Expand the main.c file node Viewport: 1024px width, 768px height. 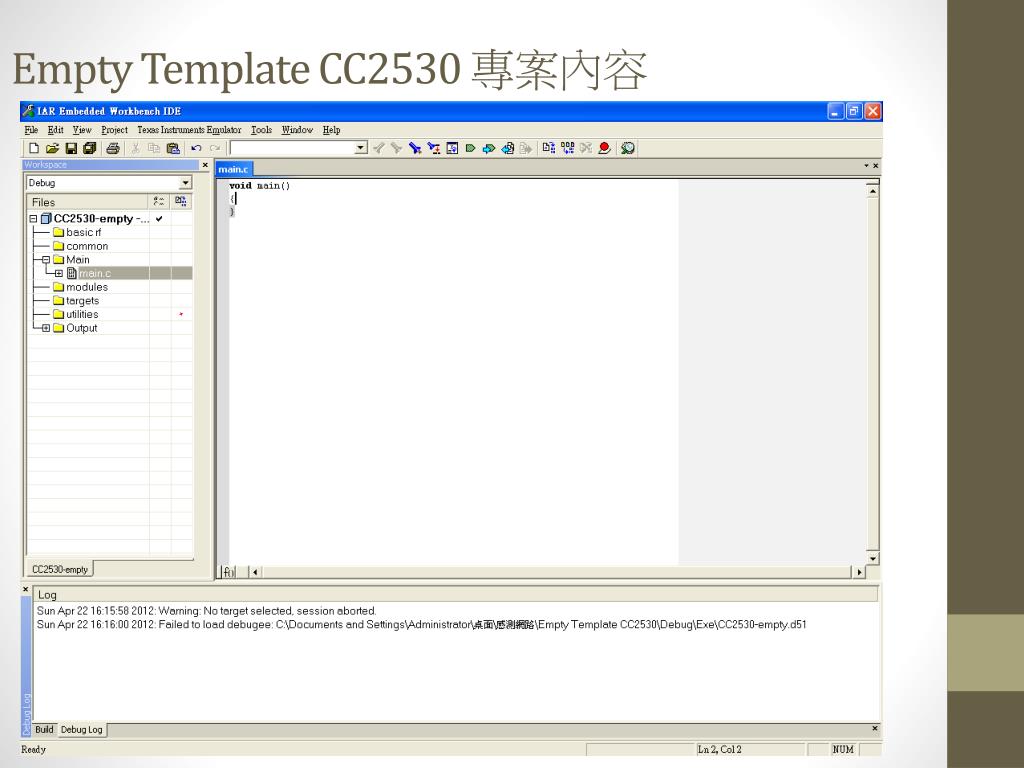coord(59,274)
